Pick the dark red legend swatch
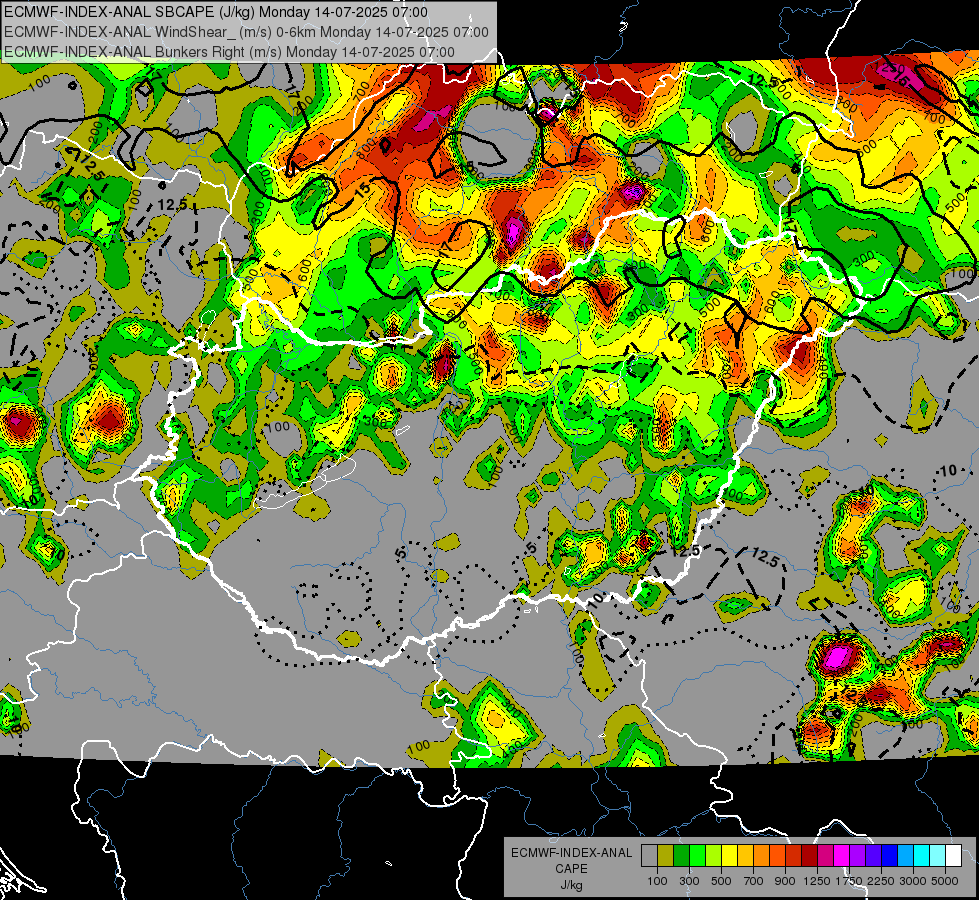The height and width of the screenshot is (900, 979). click(809, 856)
